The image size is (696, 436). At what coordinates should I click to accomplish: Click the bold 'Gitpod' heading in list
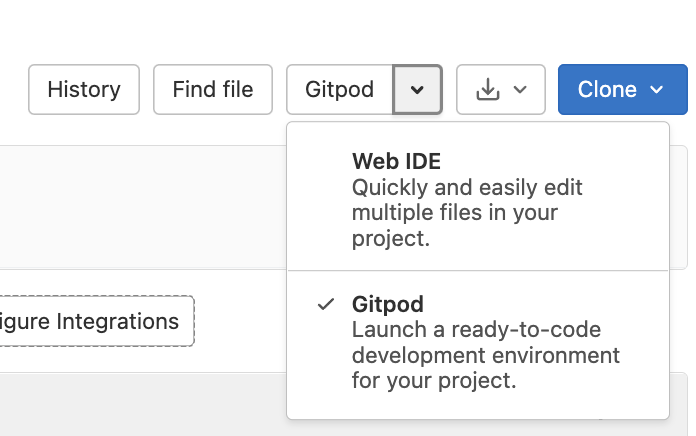click(x=388, y=304)
